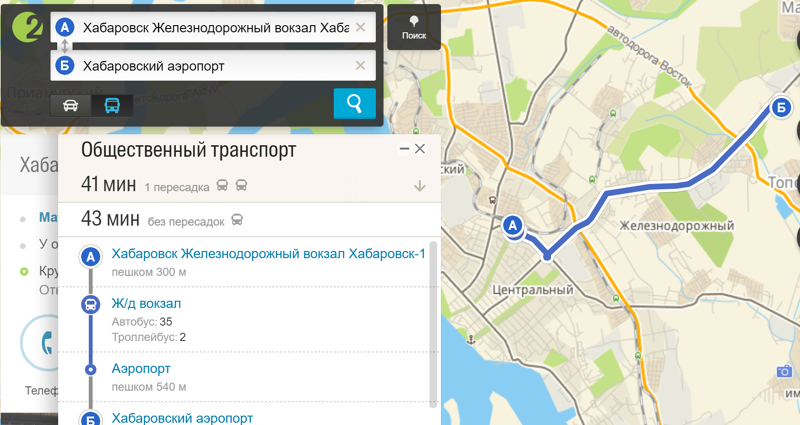Click the Аэропорт stop link
This screenshot has width=800, height=425.
click(x=141, y=369)
